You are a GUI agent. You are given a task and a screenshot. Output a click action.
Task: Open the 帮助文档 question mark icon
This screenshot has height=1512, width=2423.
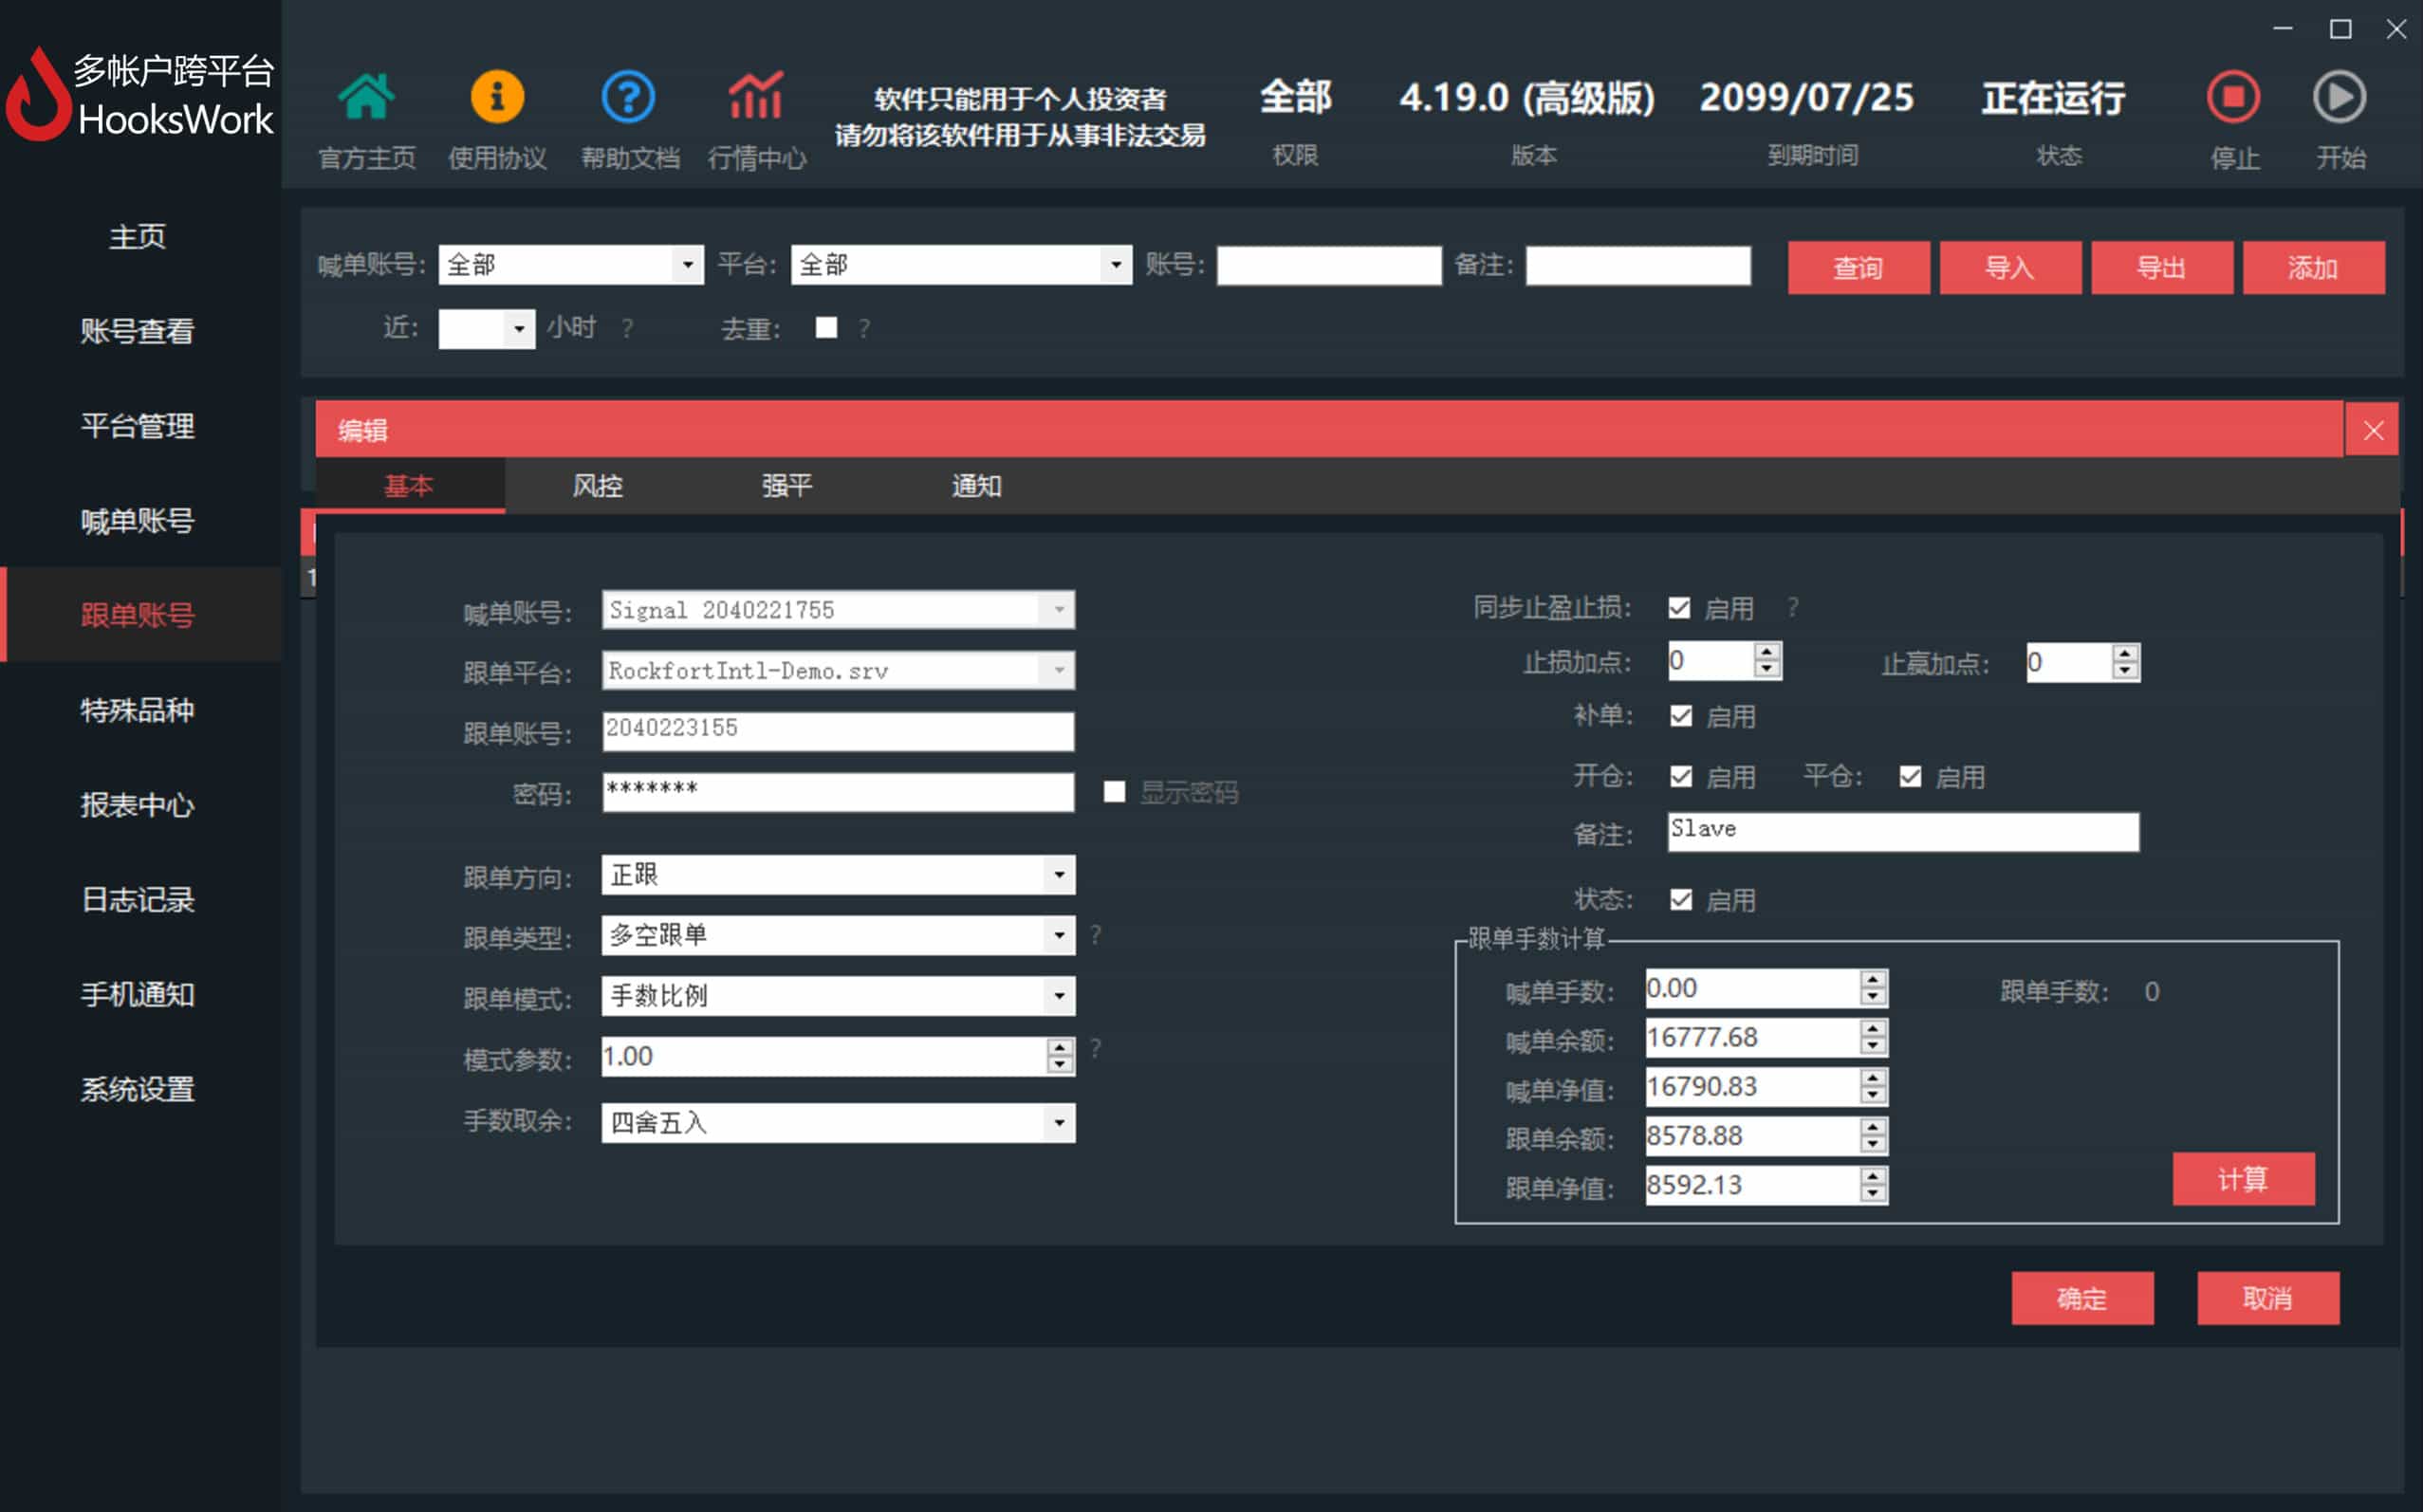click(x=628, y=97)
